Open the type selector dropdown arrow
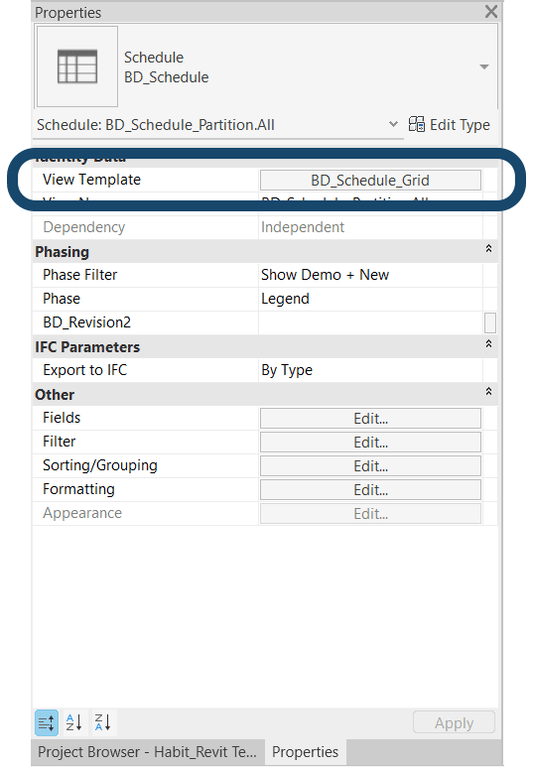 pyautogui.click(x=484, y=67)
